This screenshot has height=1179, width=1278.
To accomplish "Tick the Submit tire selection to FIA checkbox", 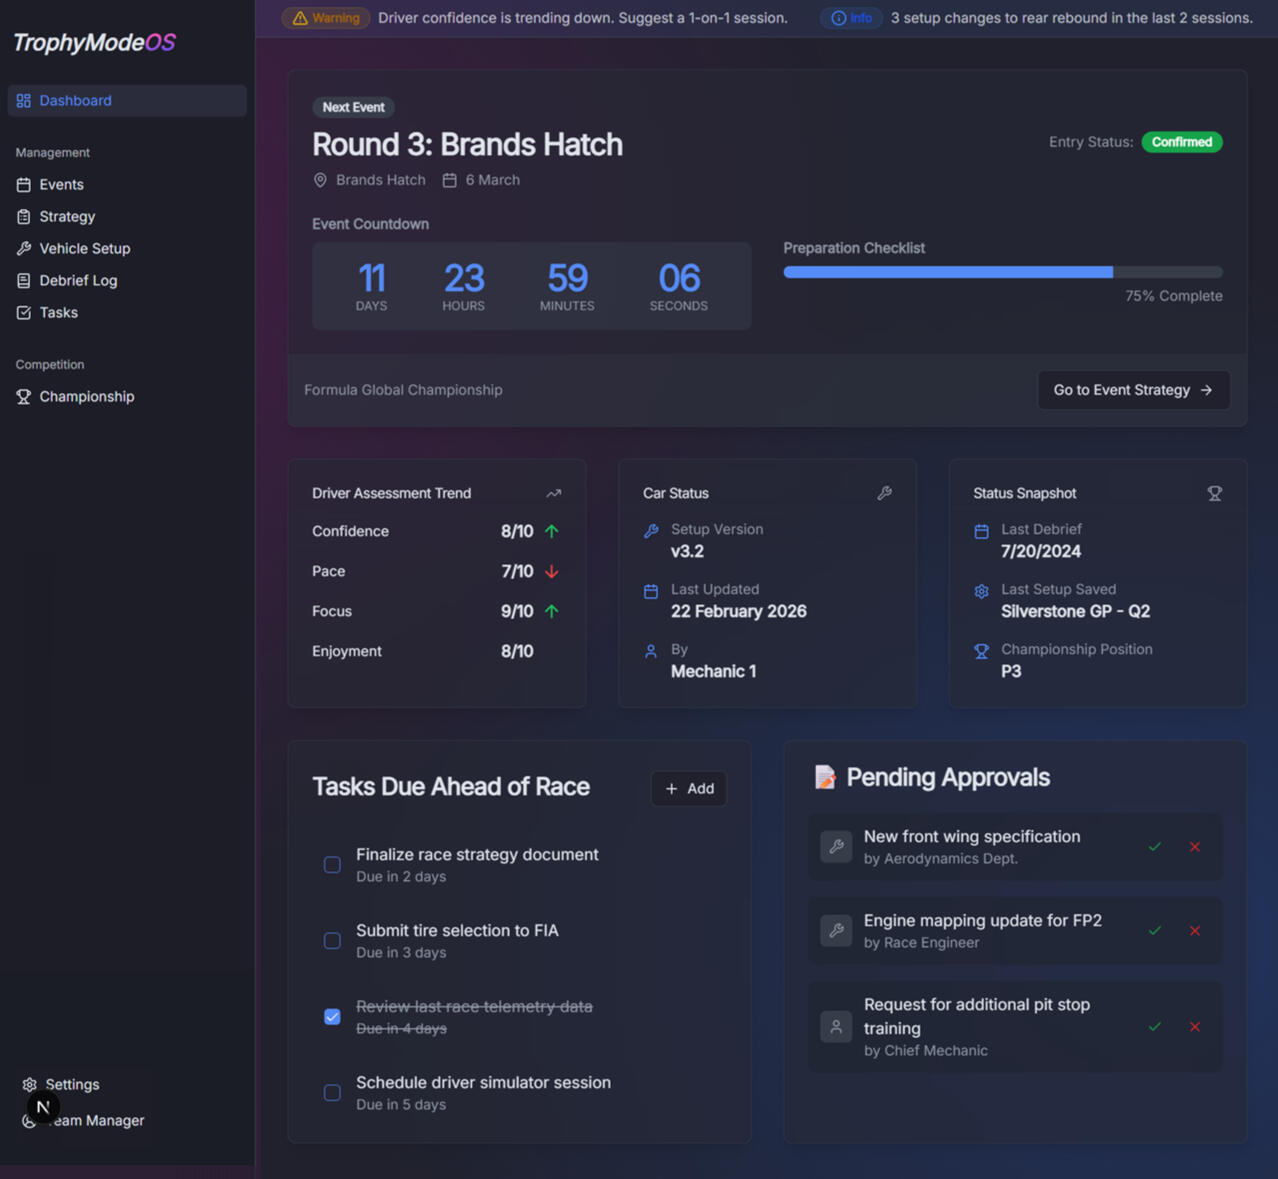I will pyautogui.click(x=332, y=941).
